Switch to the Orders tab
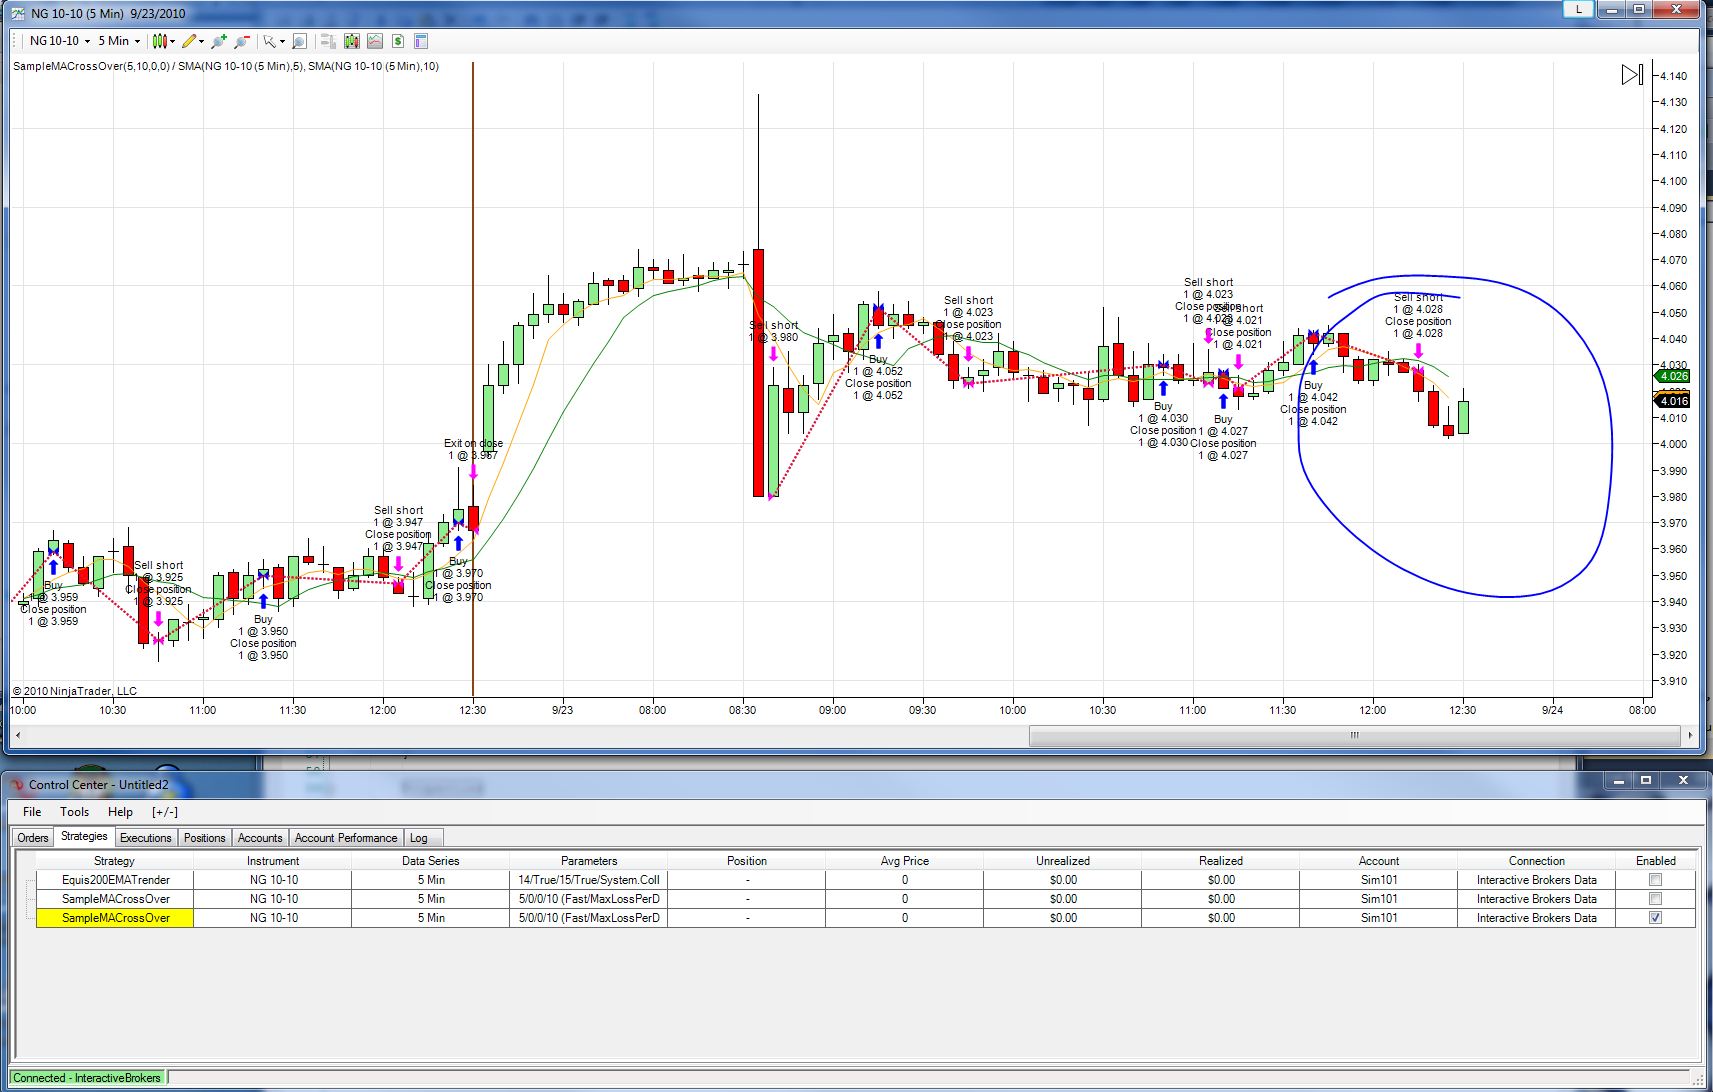 33,838
